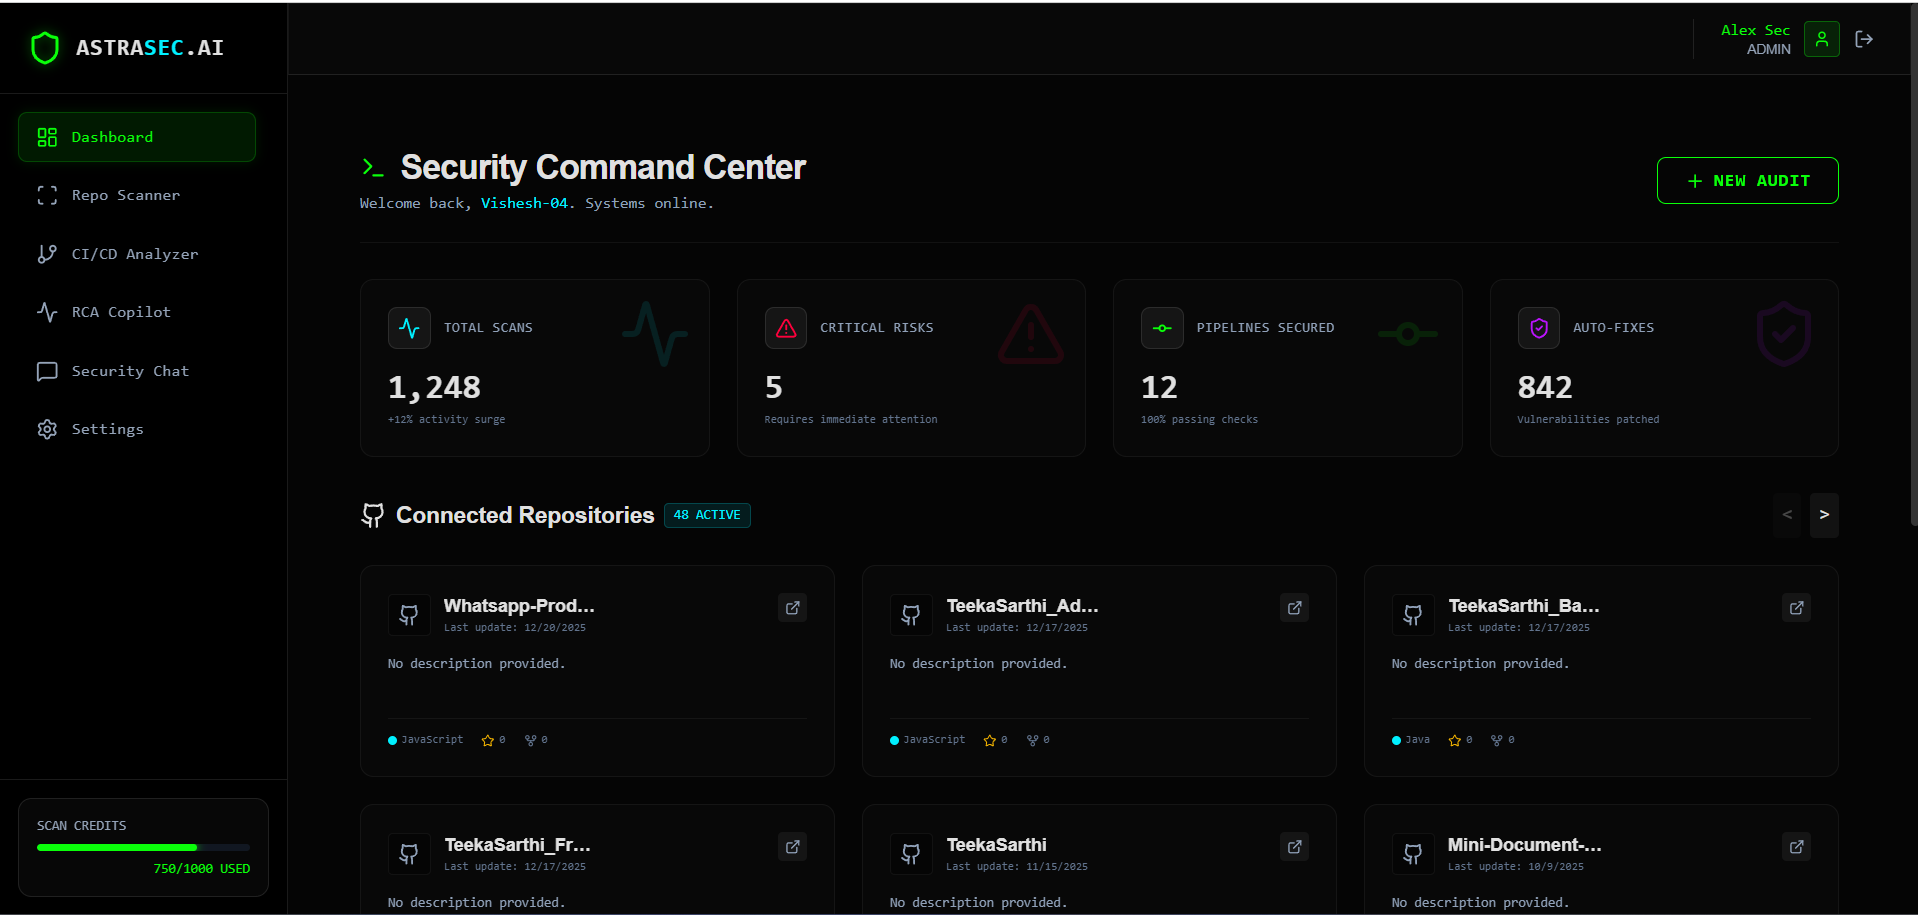Click the GitHub icon on TeekaSarthi_Fr... card
The width and height of the screenshot is (1918, 915).
[x=409, y=854]
